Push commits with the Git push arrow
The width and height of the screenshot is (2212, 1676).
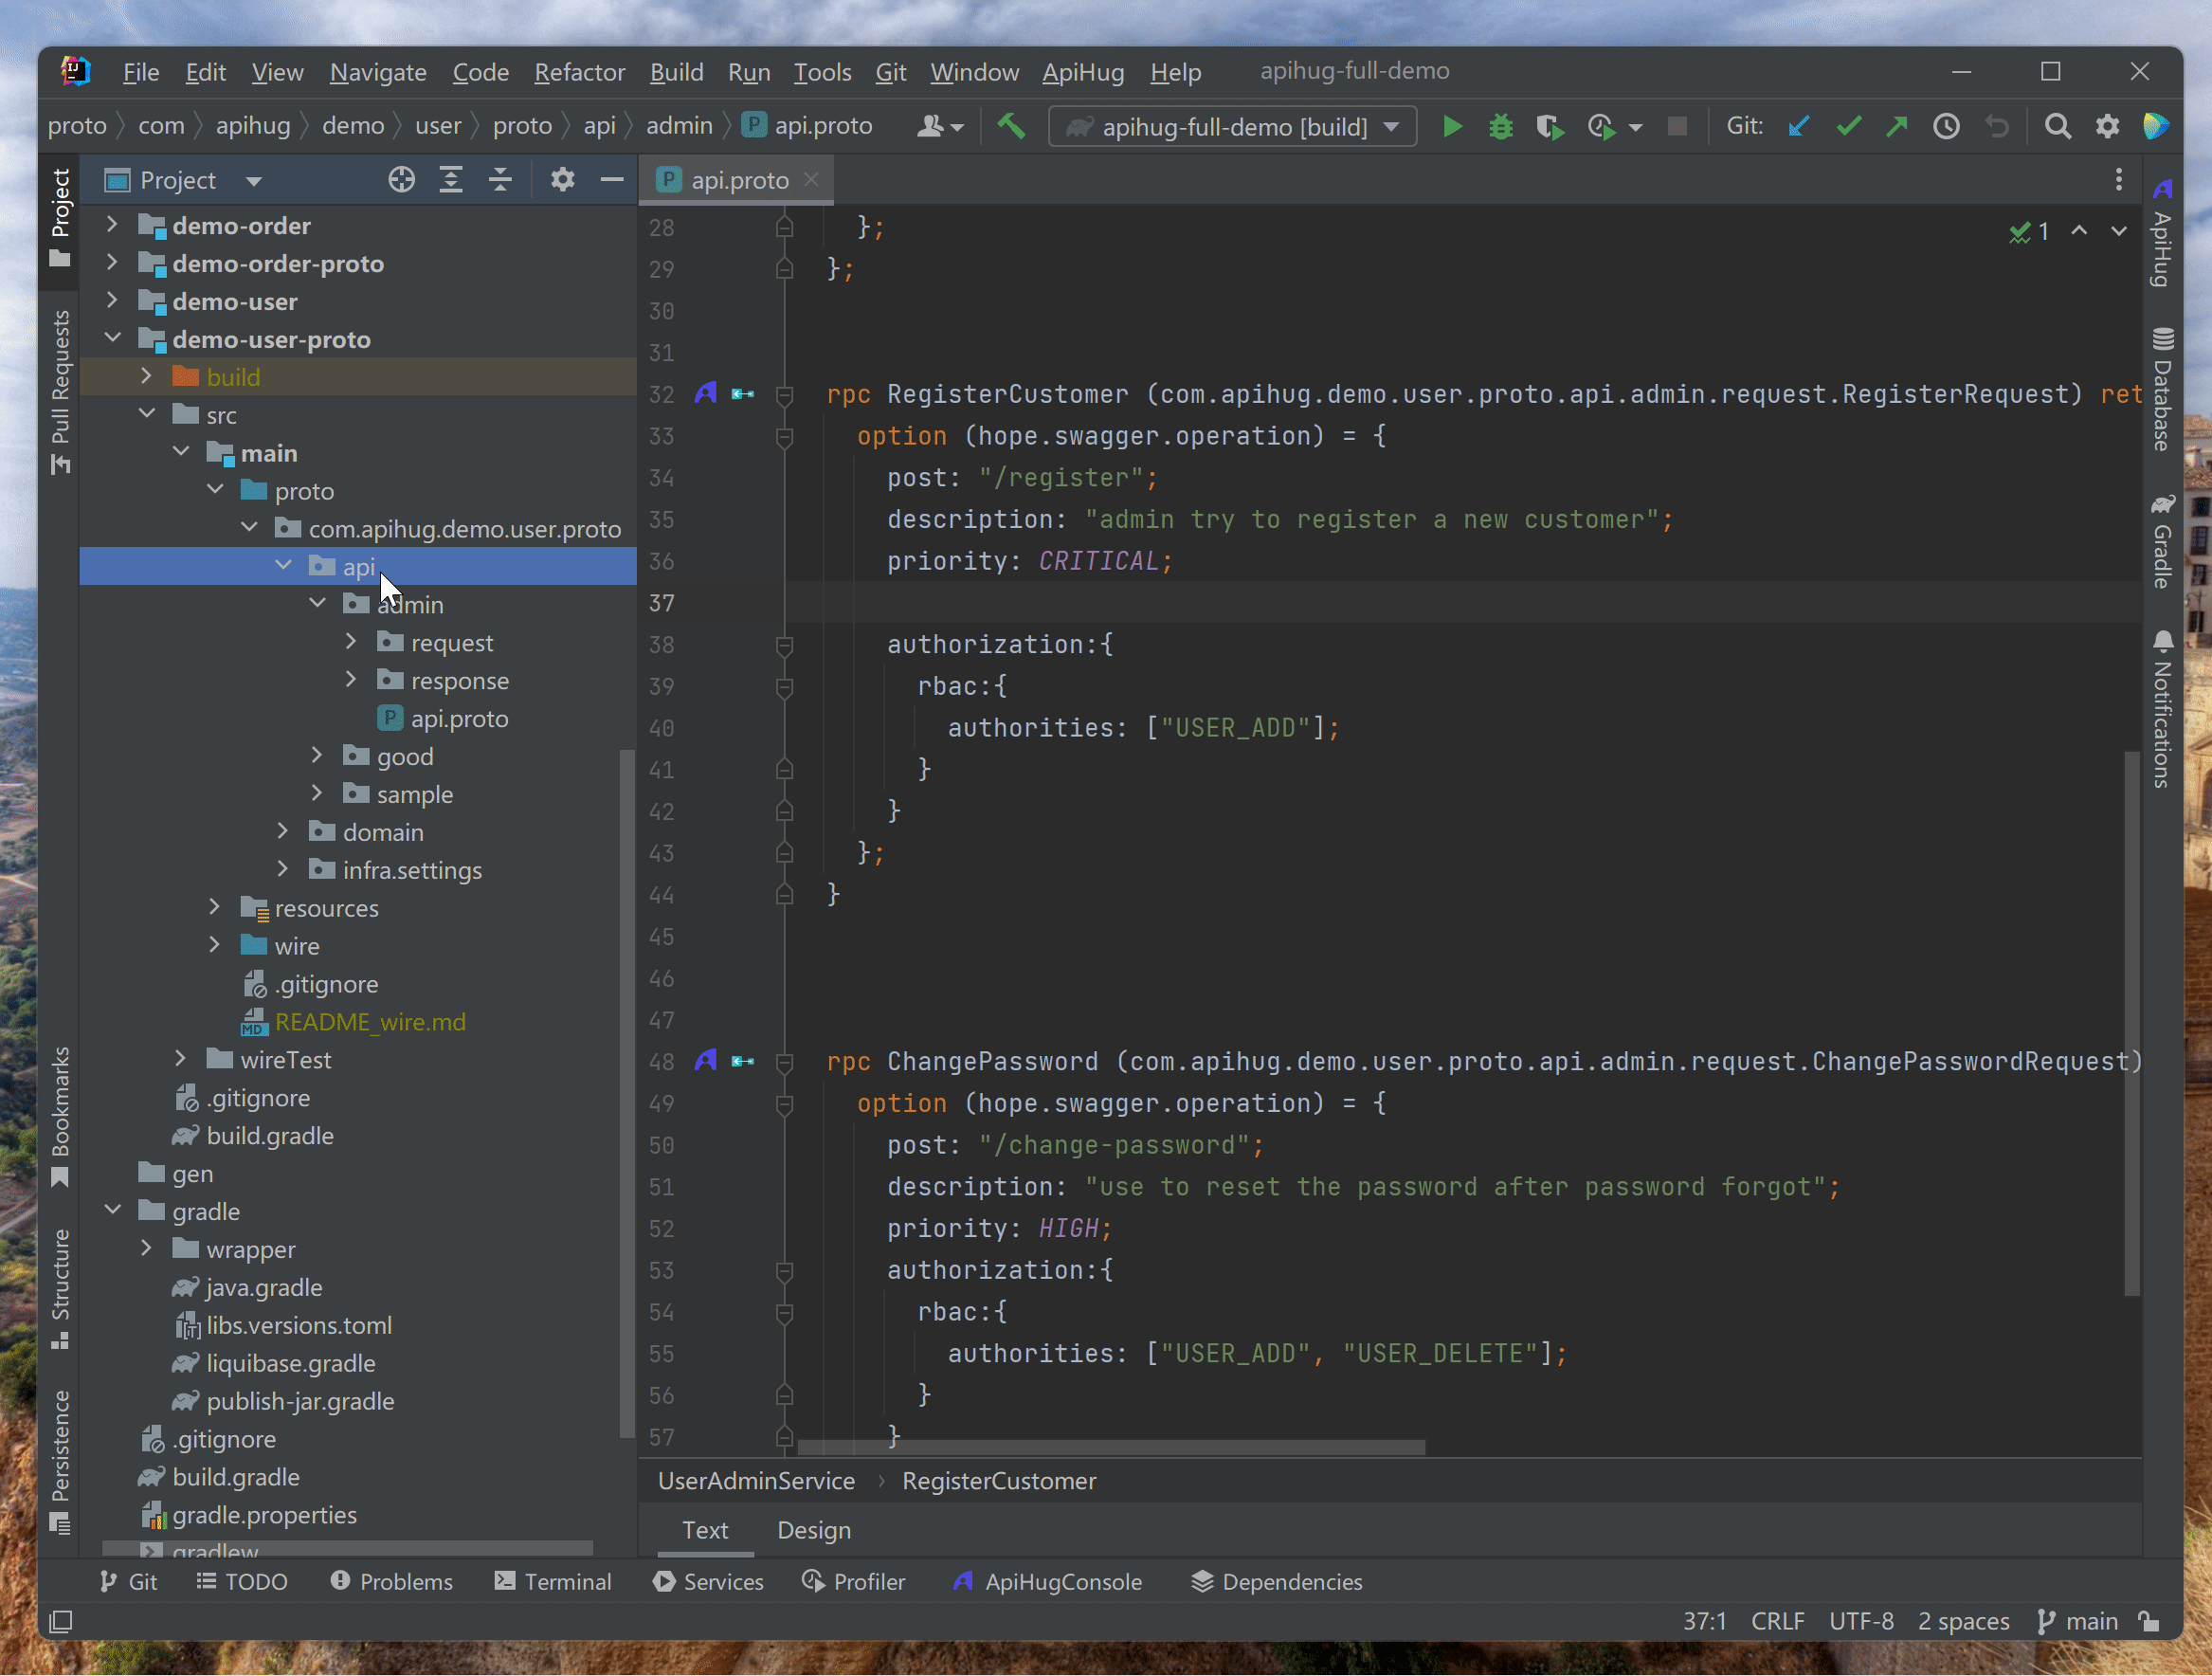tap(1897, 126)
